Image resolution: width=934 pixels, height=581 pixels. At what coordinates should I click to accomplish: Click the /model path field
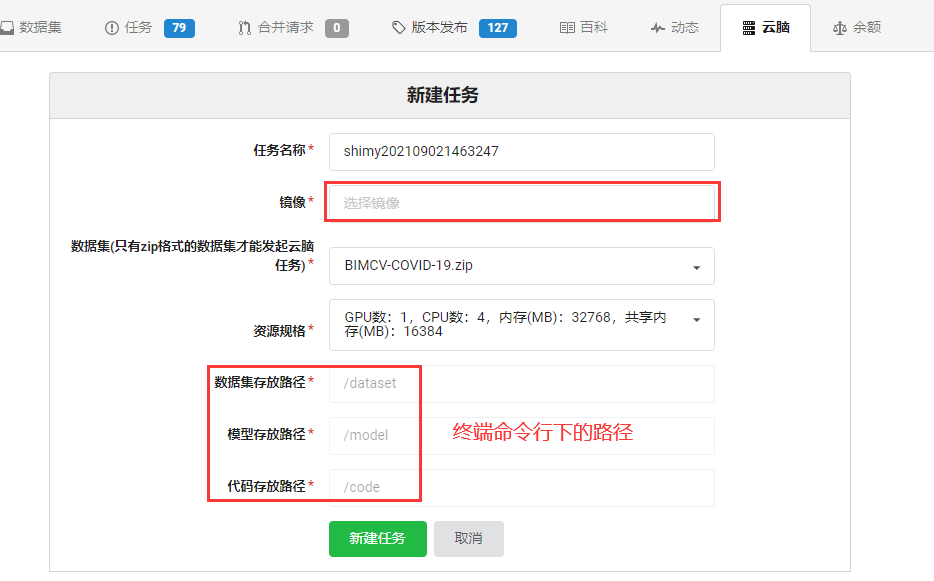[522, 436]
